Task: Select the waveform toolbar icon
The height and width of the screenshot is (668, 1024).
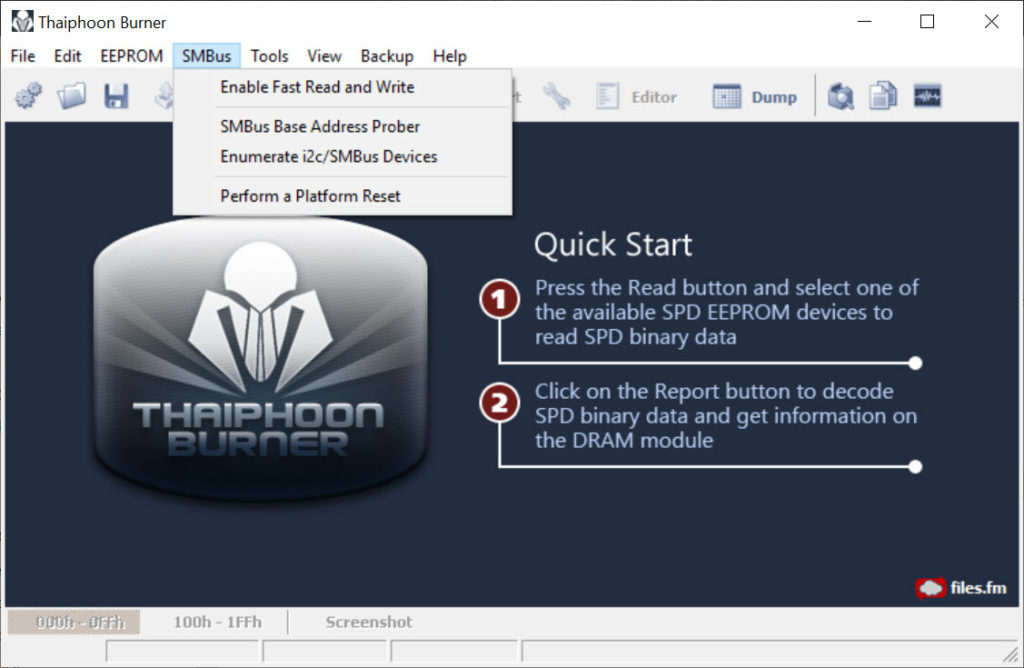Action: (x=926, y=95)
